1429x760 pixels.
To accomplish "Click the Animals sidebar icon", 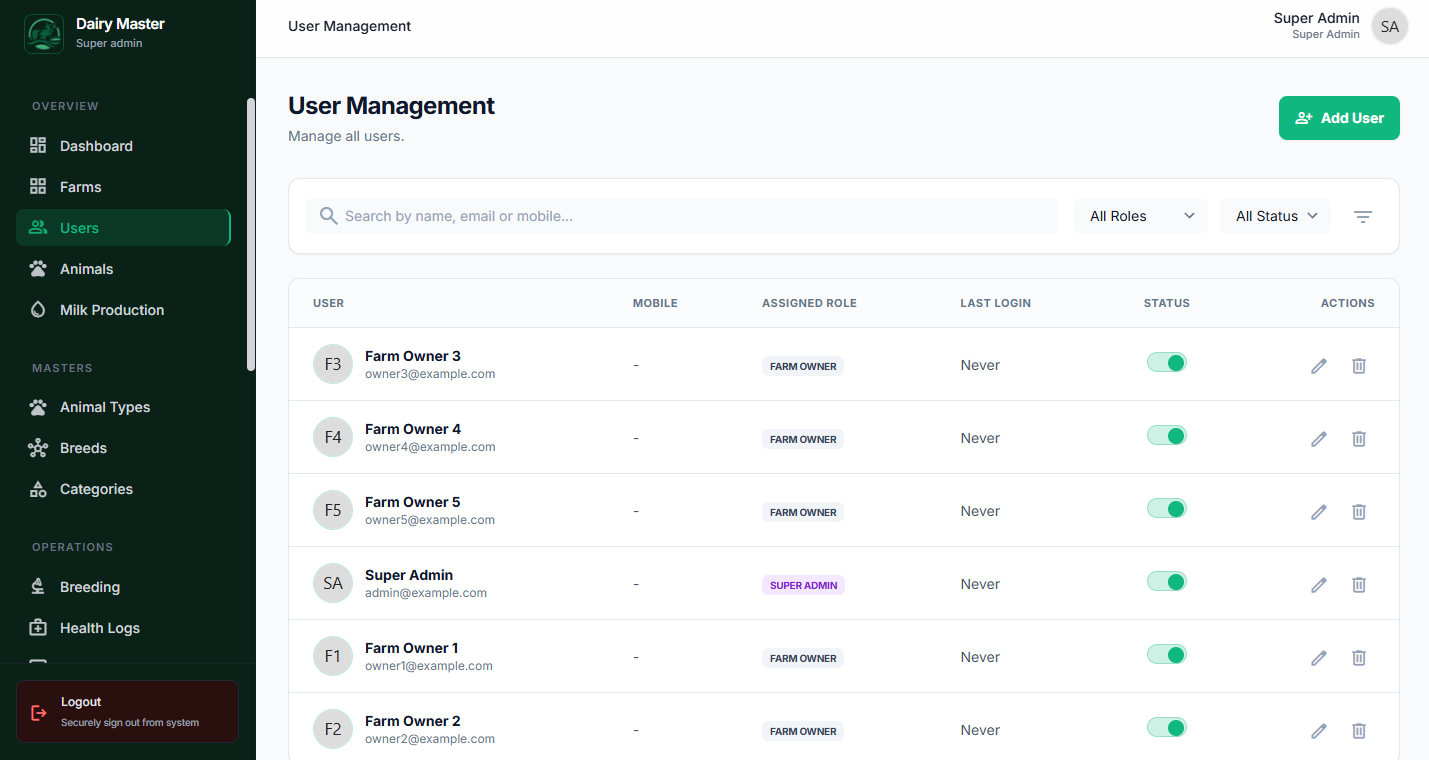I will 38,268.
